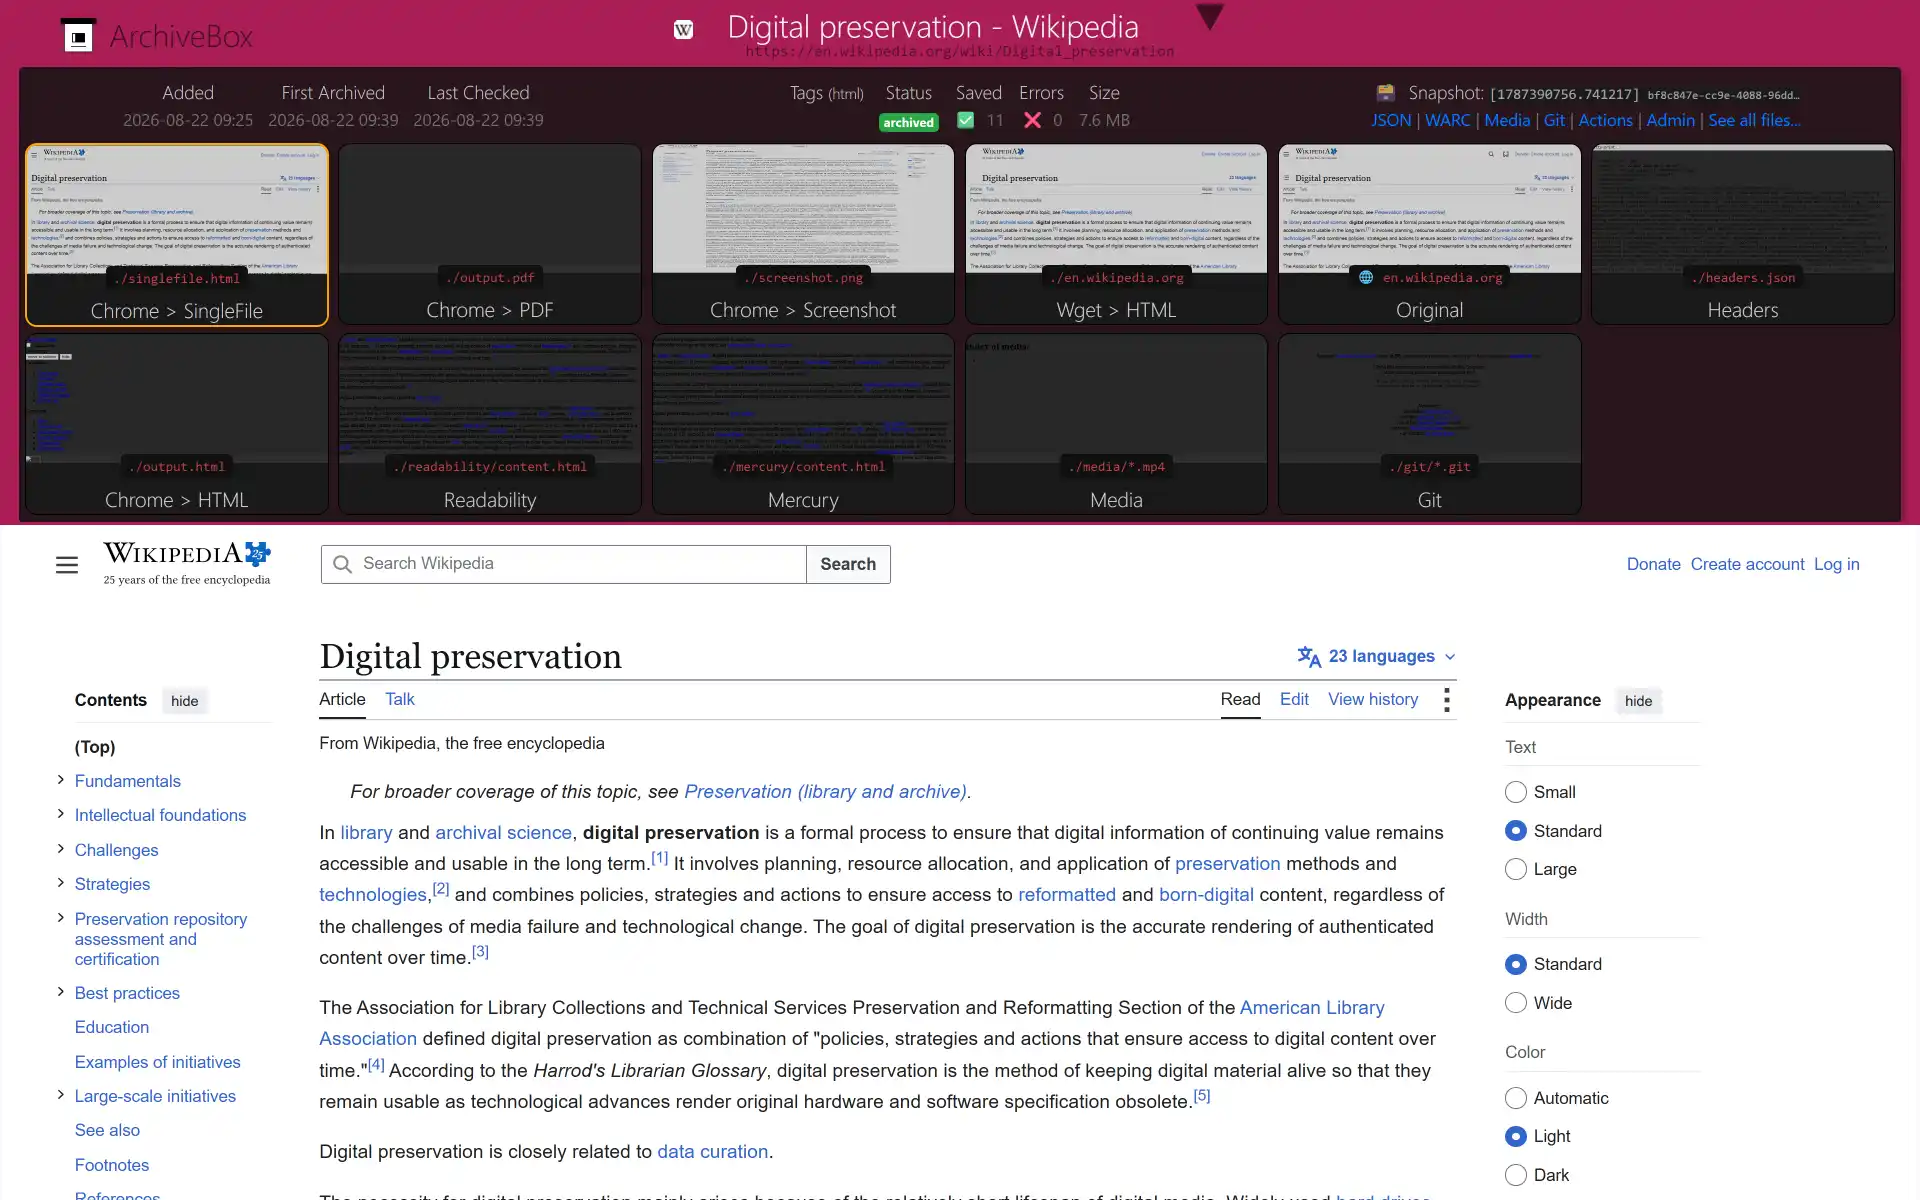Screen dimensions: 1920x1200
Task: Click the Admin snapshot link
Action: point(1670,120)
